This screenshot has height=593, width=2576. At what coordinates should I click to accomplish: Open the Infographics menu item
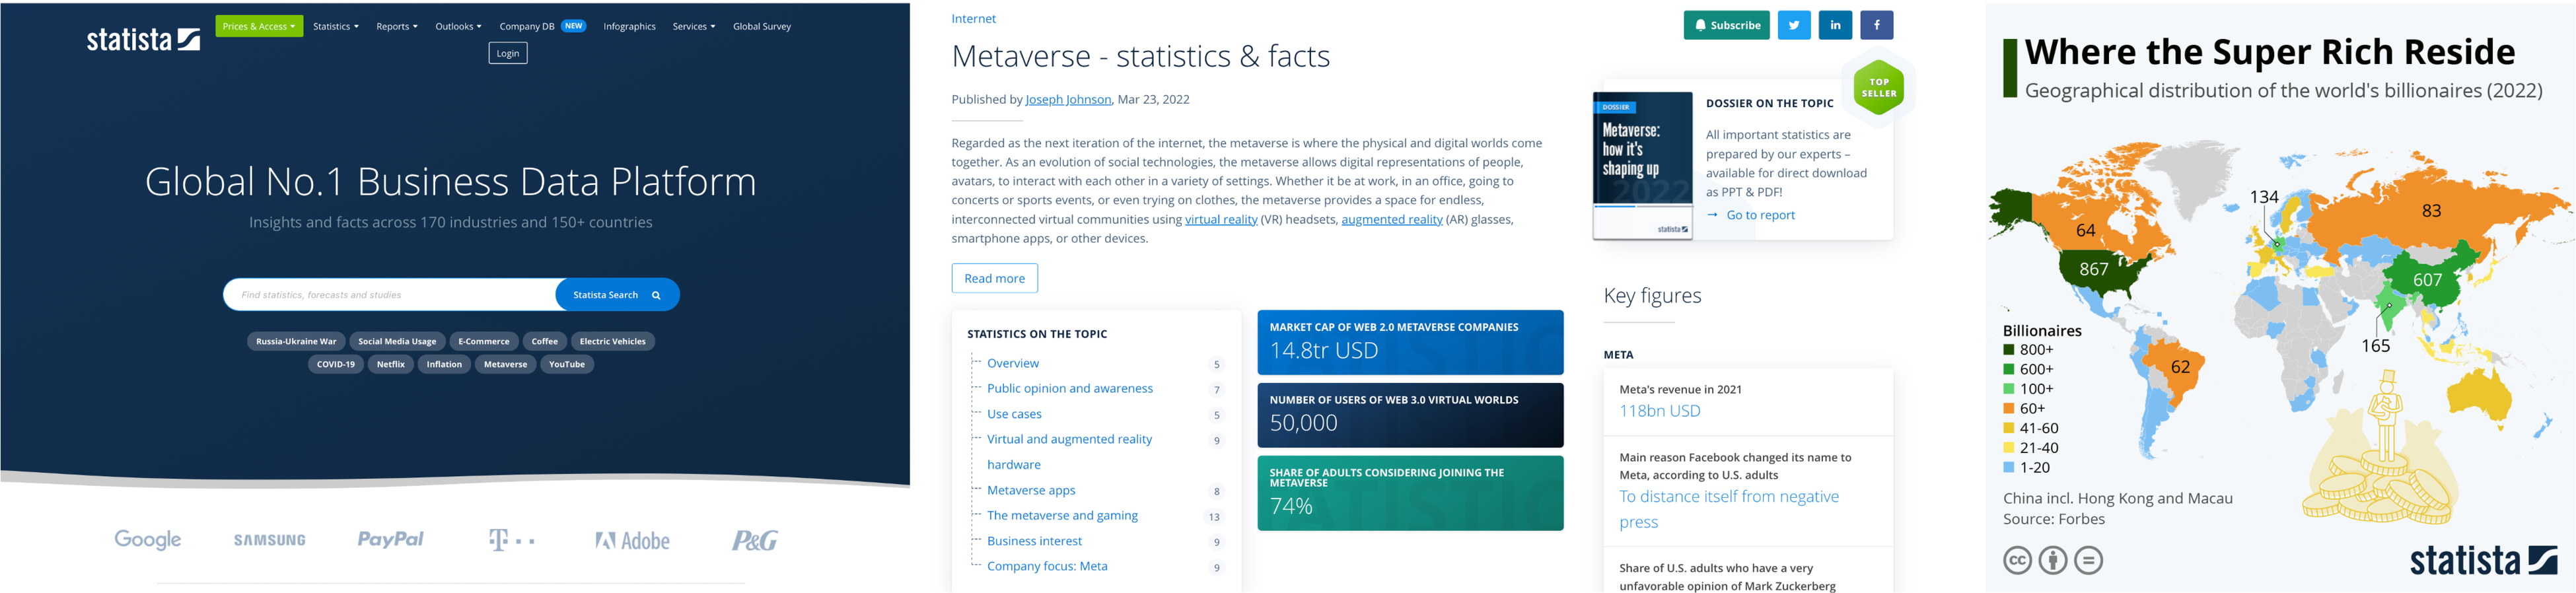coord(630,26)
